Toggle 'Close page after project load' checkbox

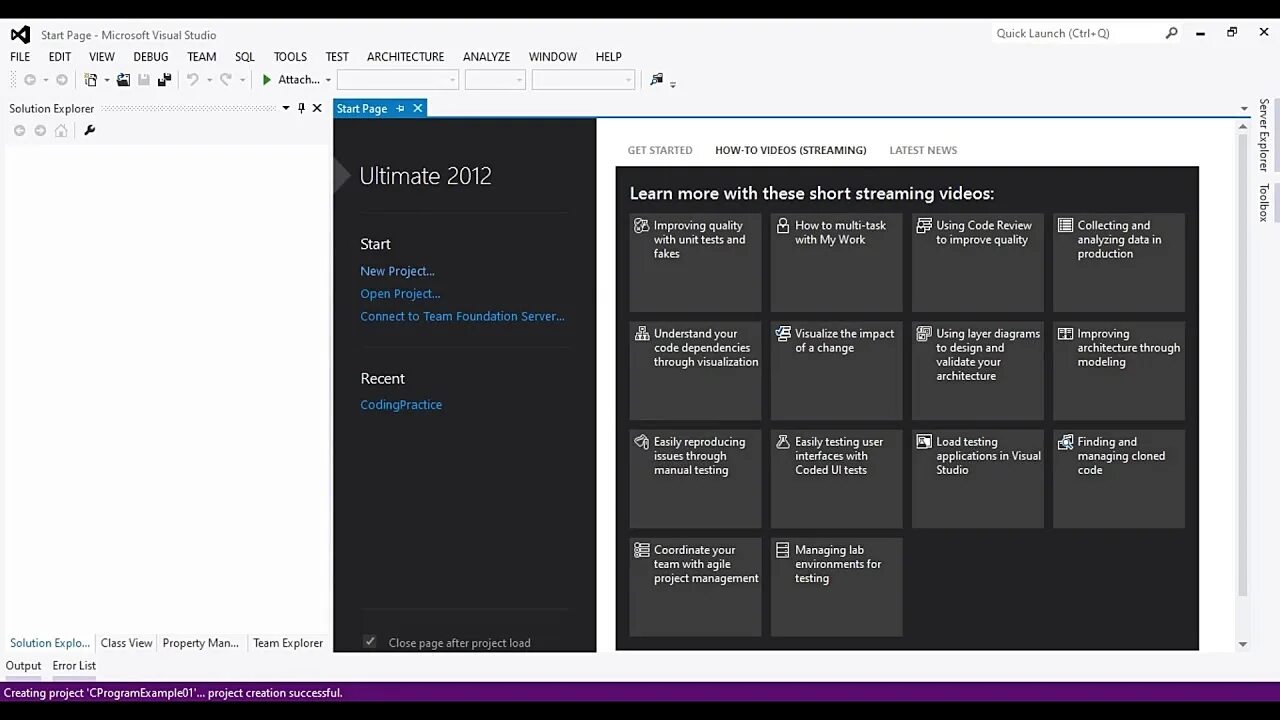[x=370, y=642]
